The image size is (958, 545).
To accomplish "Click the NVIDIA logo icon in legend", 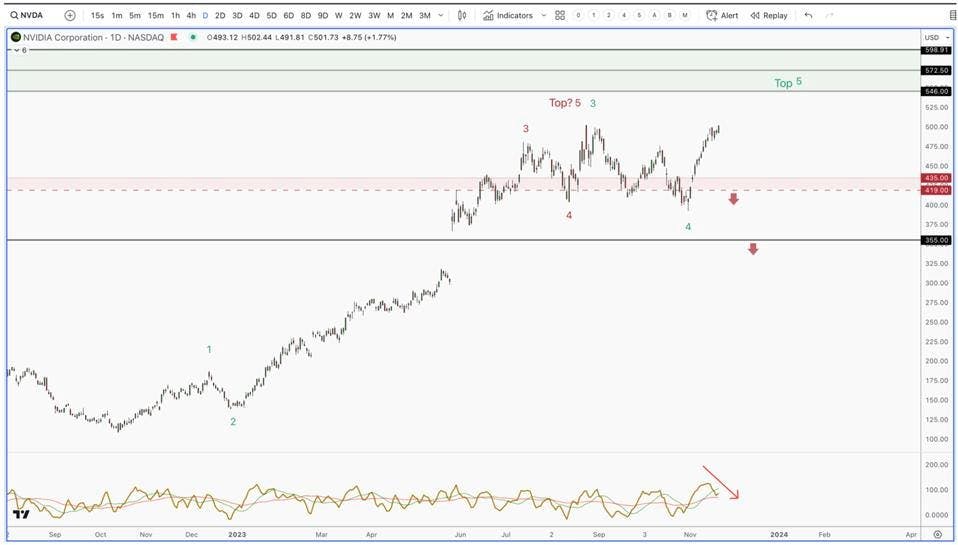I will click(x=16, y=37).
